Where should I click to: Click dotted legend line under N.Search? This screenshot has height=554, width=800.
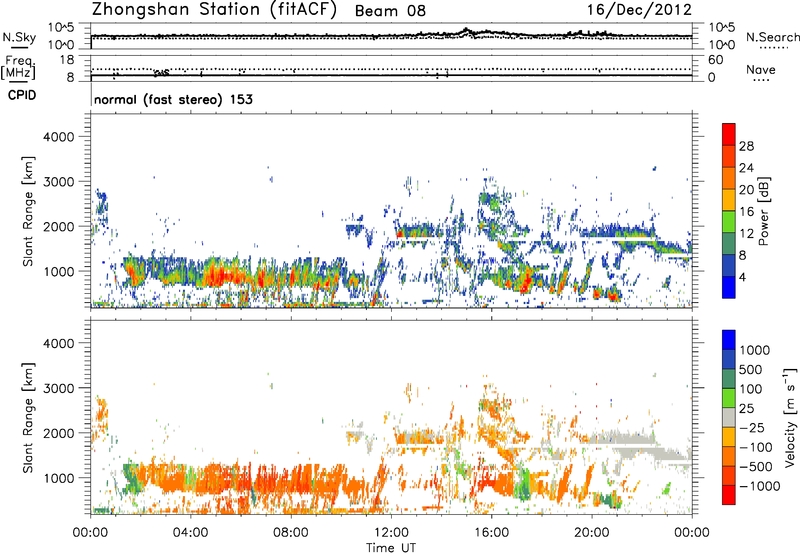[x=773, y=48]
